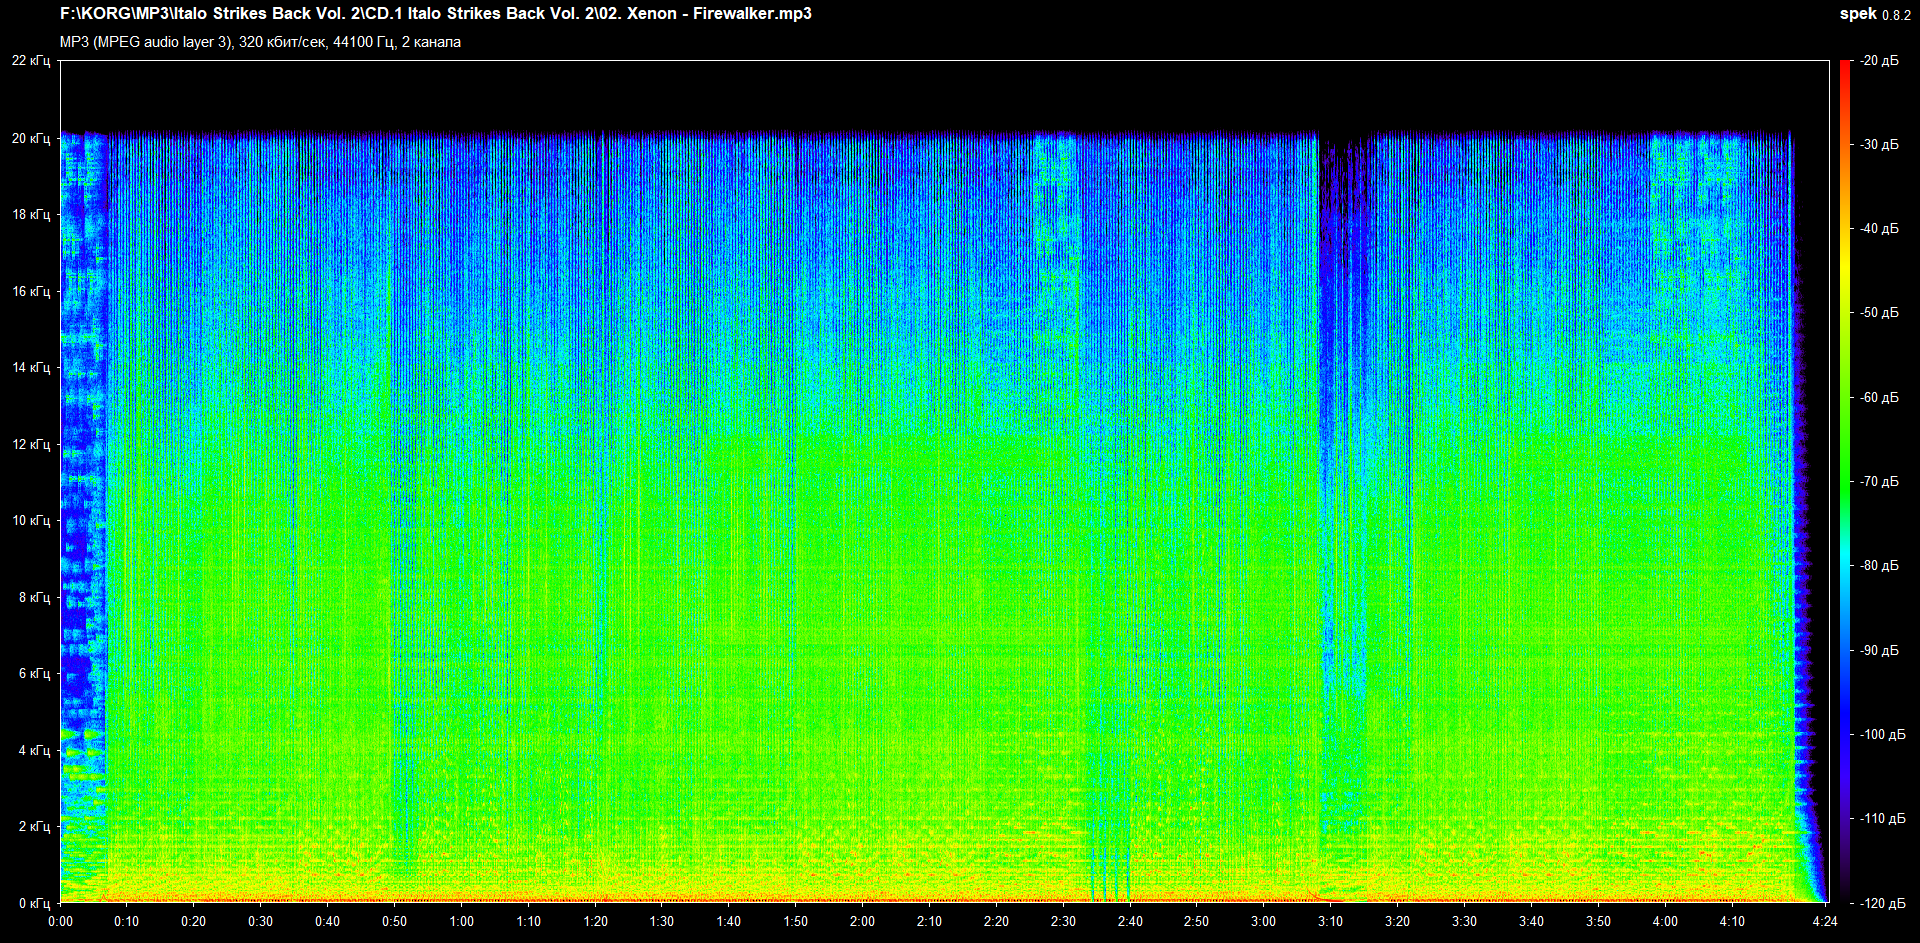This screenshot has height=943, width=1920.
Task: Select the 1:00 time axis marker
Action: tap(461, 921)
